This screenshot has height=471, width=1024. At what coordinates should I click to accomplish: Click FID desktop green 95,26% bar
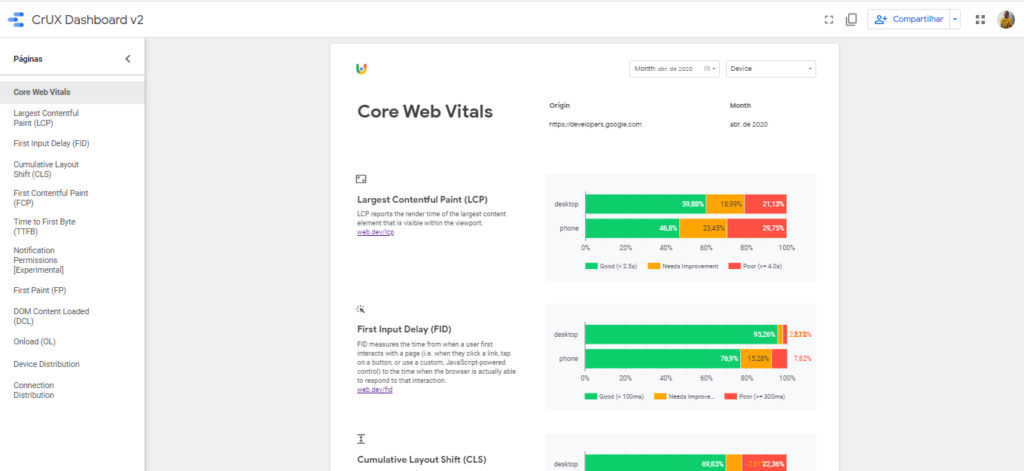coord(681,334)
